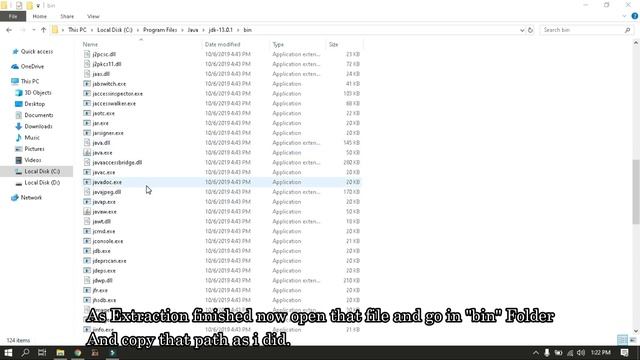
Task: Select the javadoc.exe file row
Action: click(221, 182)
